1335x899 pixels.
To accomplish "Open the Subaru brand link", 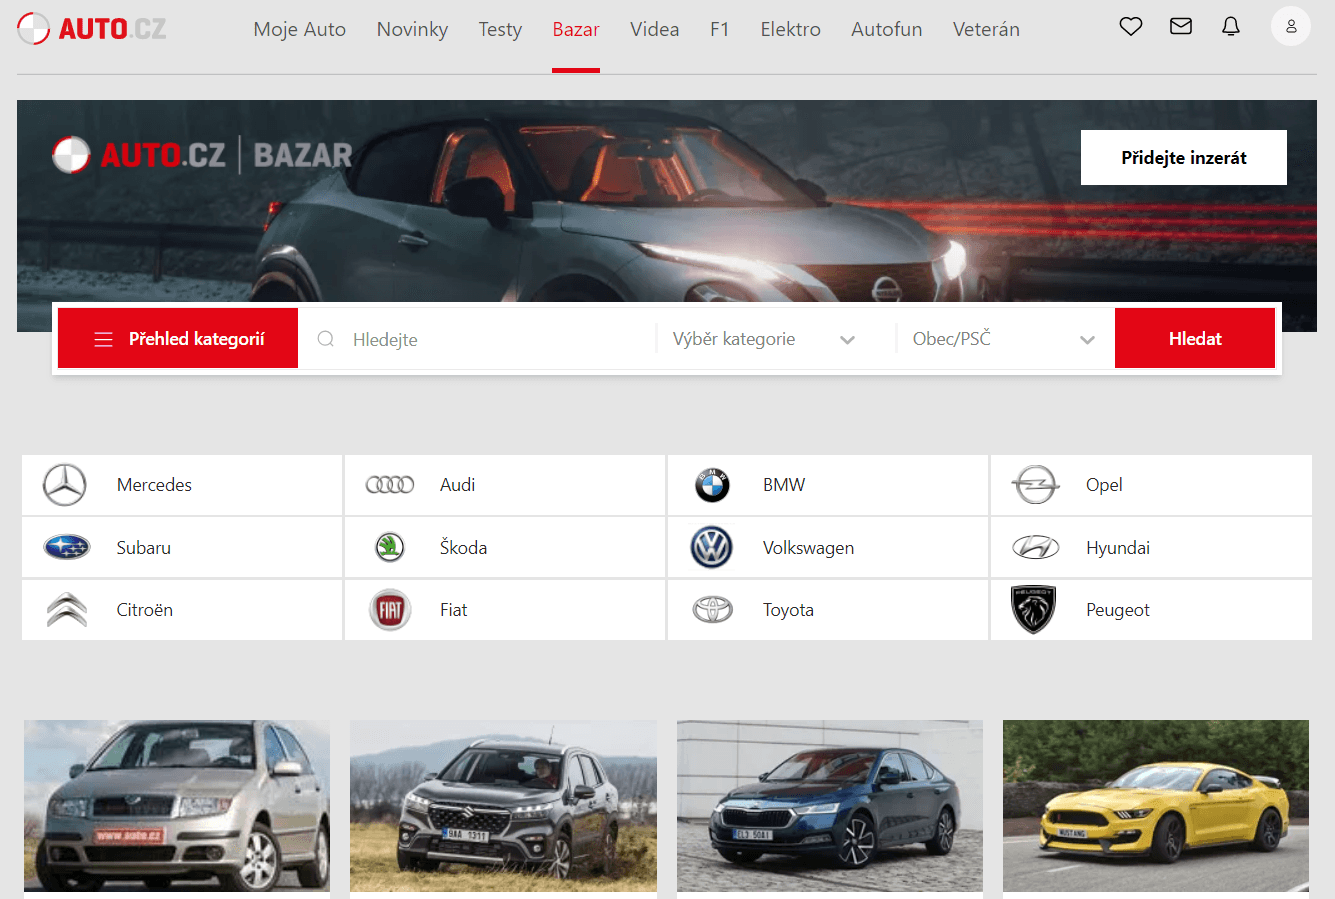I will [182, 547].
